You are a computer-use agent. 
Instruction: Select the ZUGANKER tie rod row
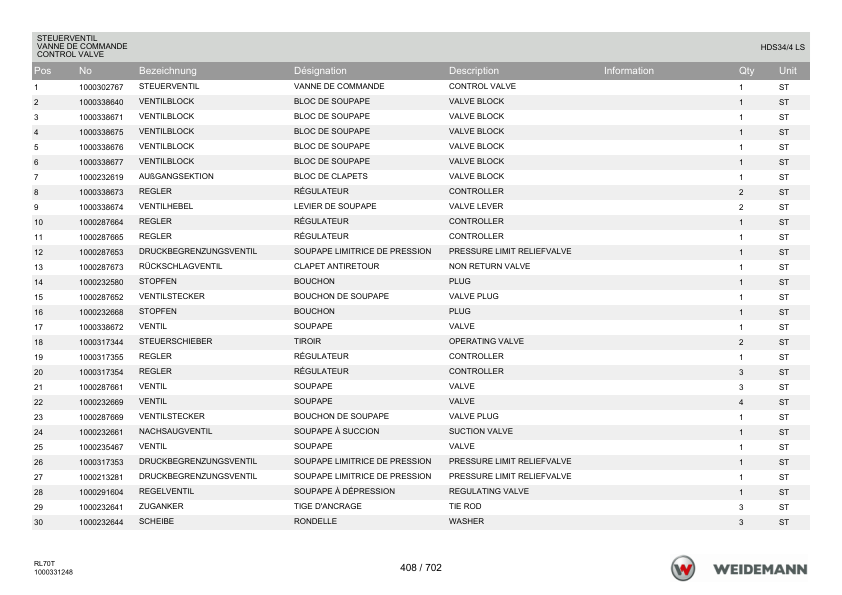(420, 506)
